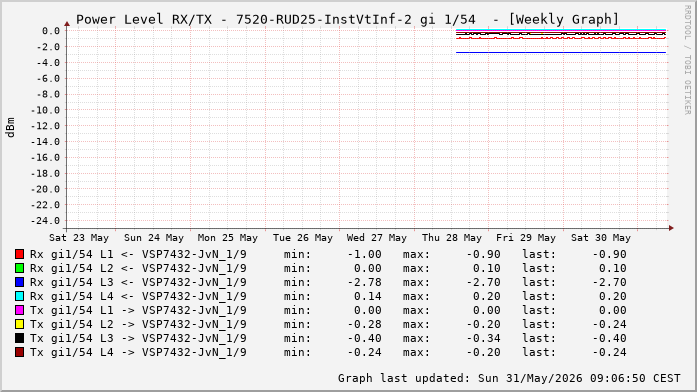Click the Rx L1 min value -1.00

(x=365, y=254)
